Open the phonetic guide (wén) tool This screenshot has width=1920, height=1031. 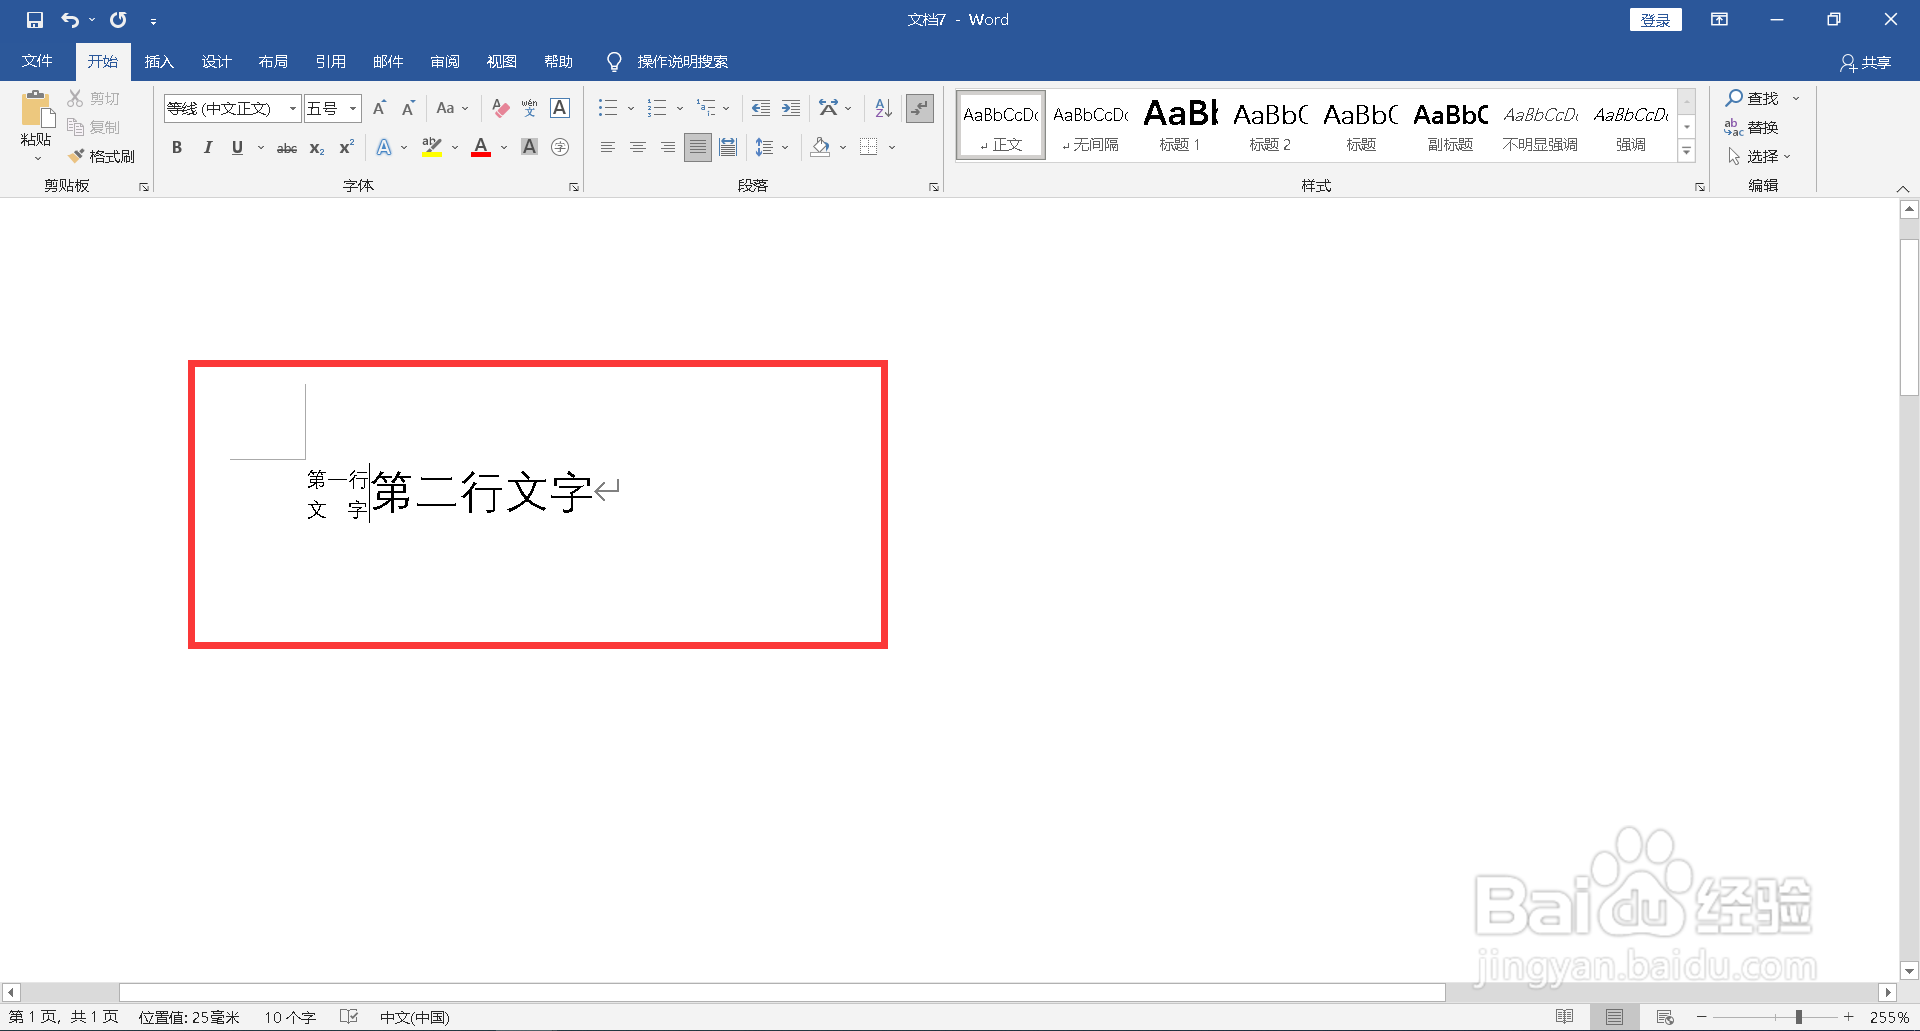tap(530, 108)
